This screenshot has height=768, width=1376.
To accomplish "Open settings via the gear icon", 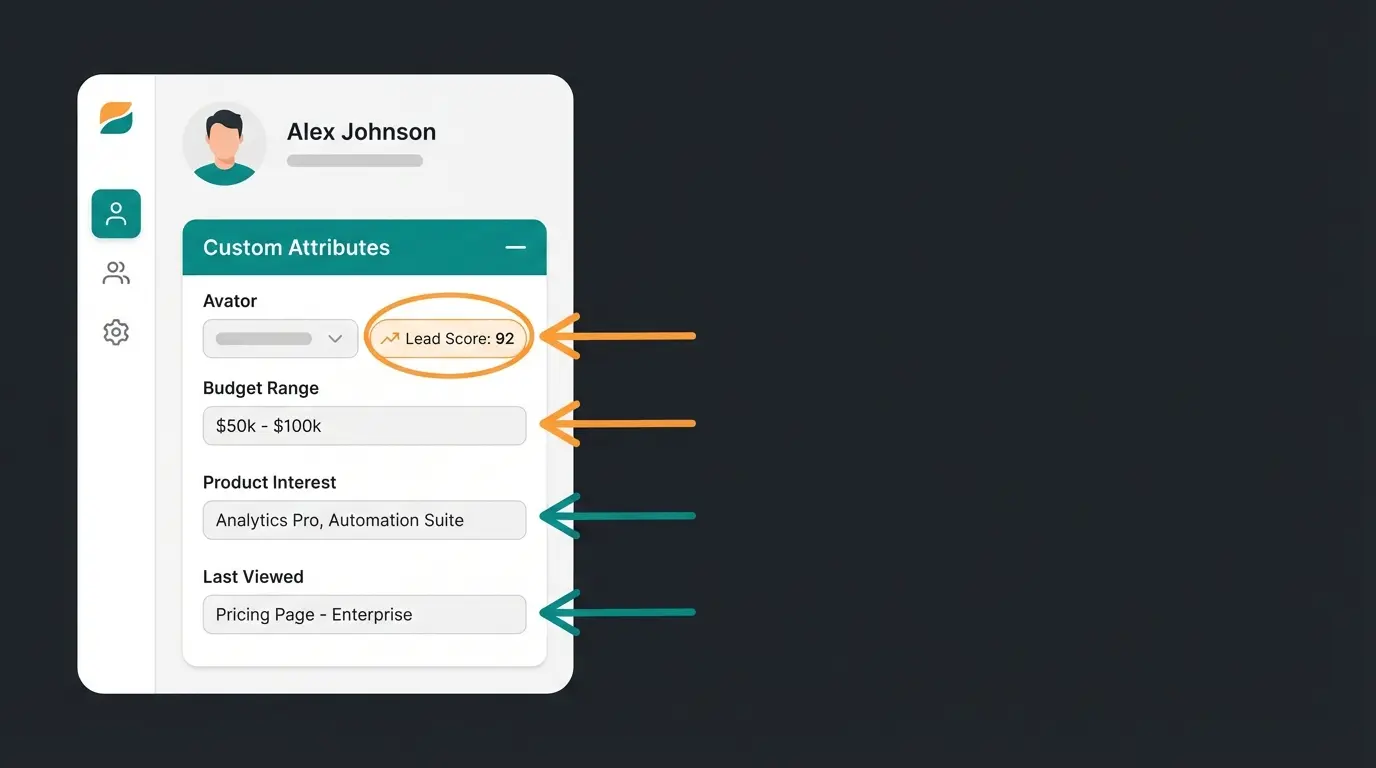I will pos(116,332).
